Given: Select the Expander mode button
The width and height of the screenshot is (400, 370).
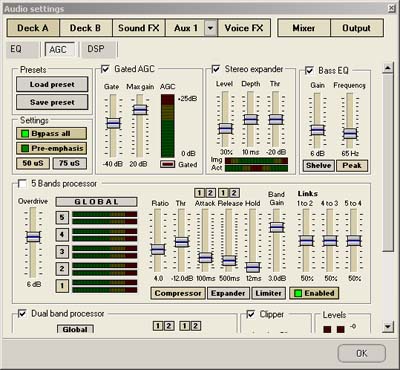Looking at the screenshot, I should click(228, 293).
